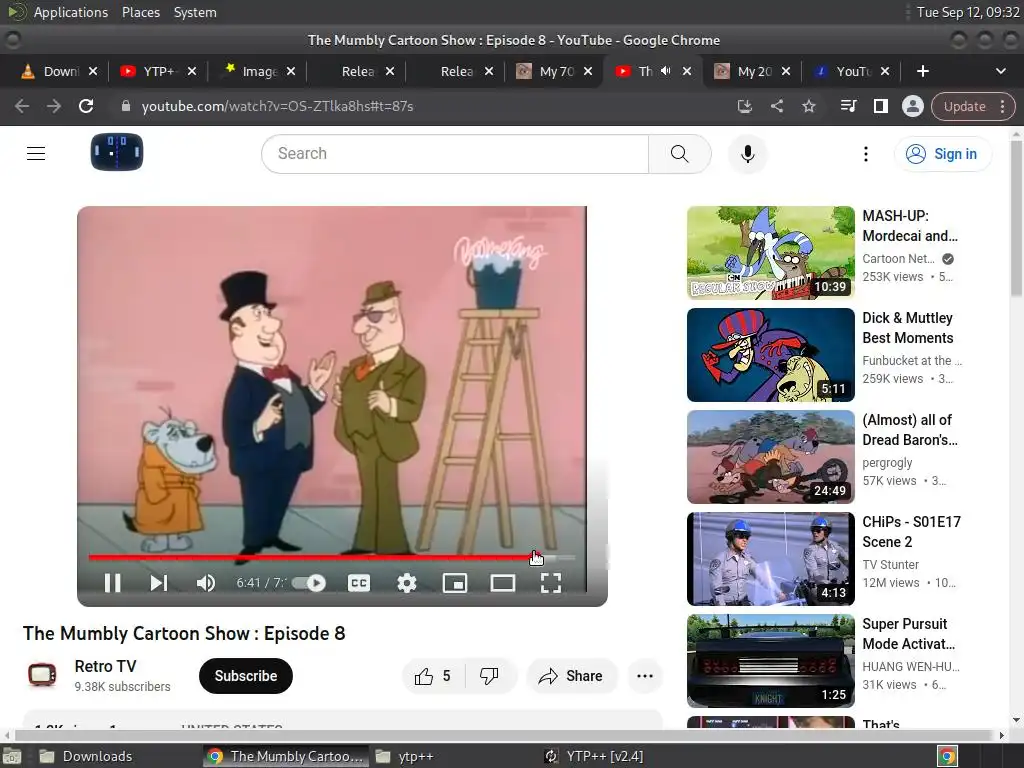Open the Applications menu
Image resolution: width=1024 pixels, height=768 pixels.
point(71,12)
